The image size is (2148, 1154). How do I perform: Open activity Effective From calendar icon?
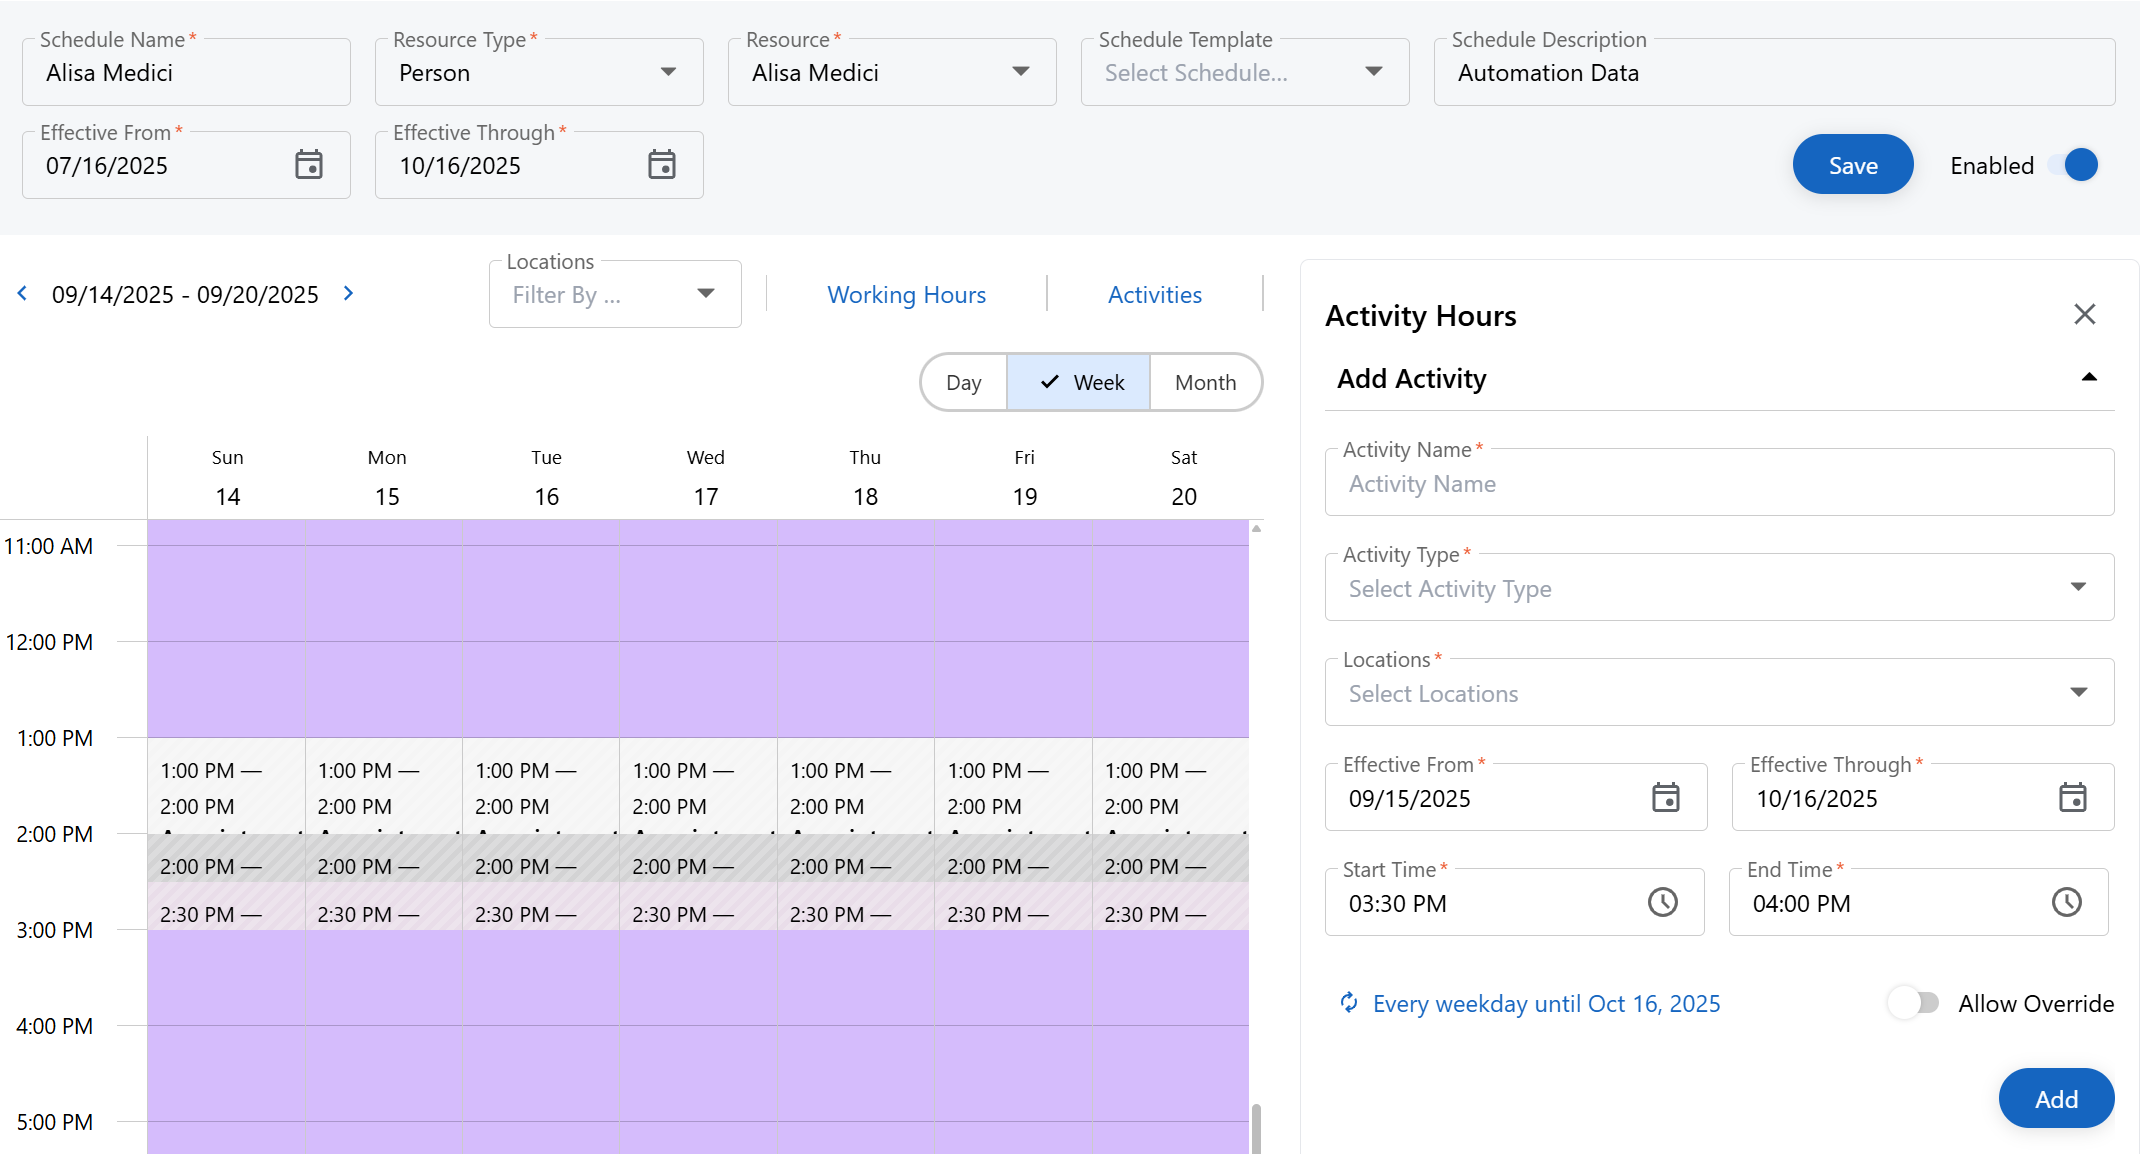(x=1665, y=798)
